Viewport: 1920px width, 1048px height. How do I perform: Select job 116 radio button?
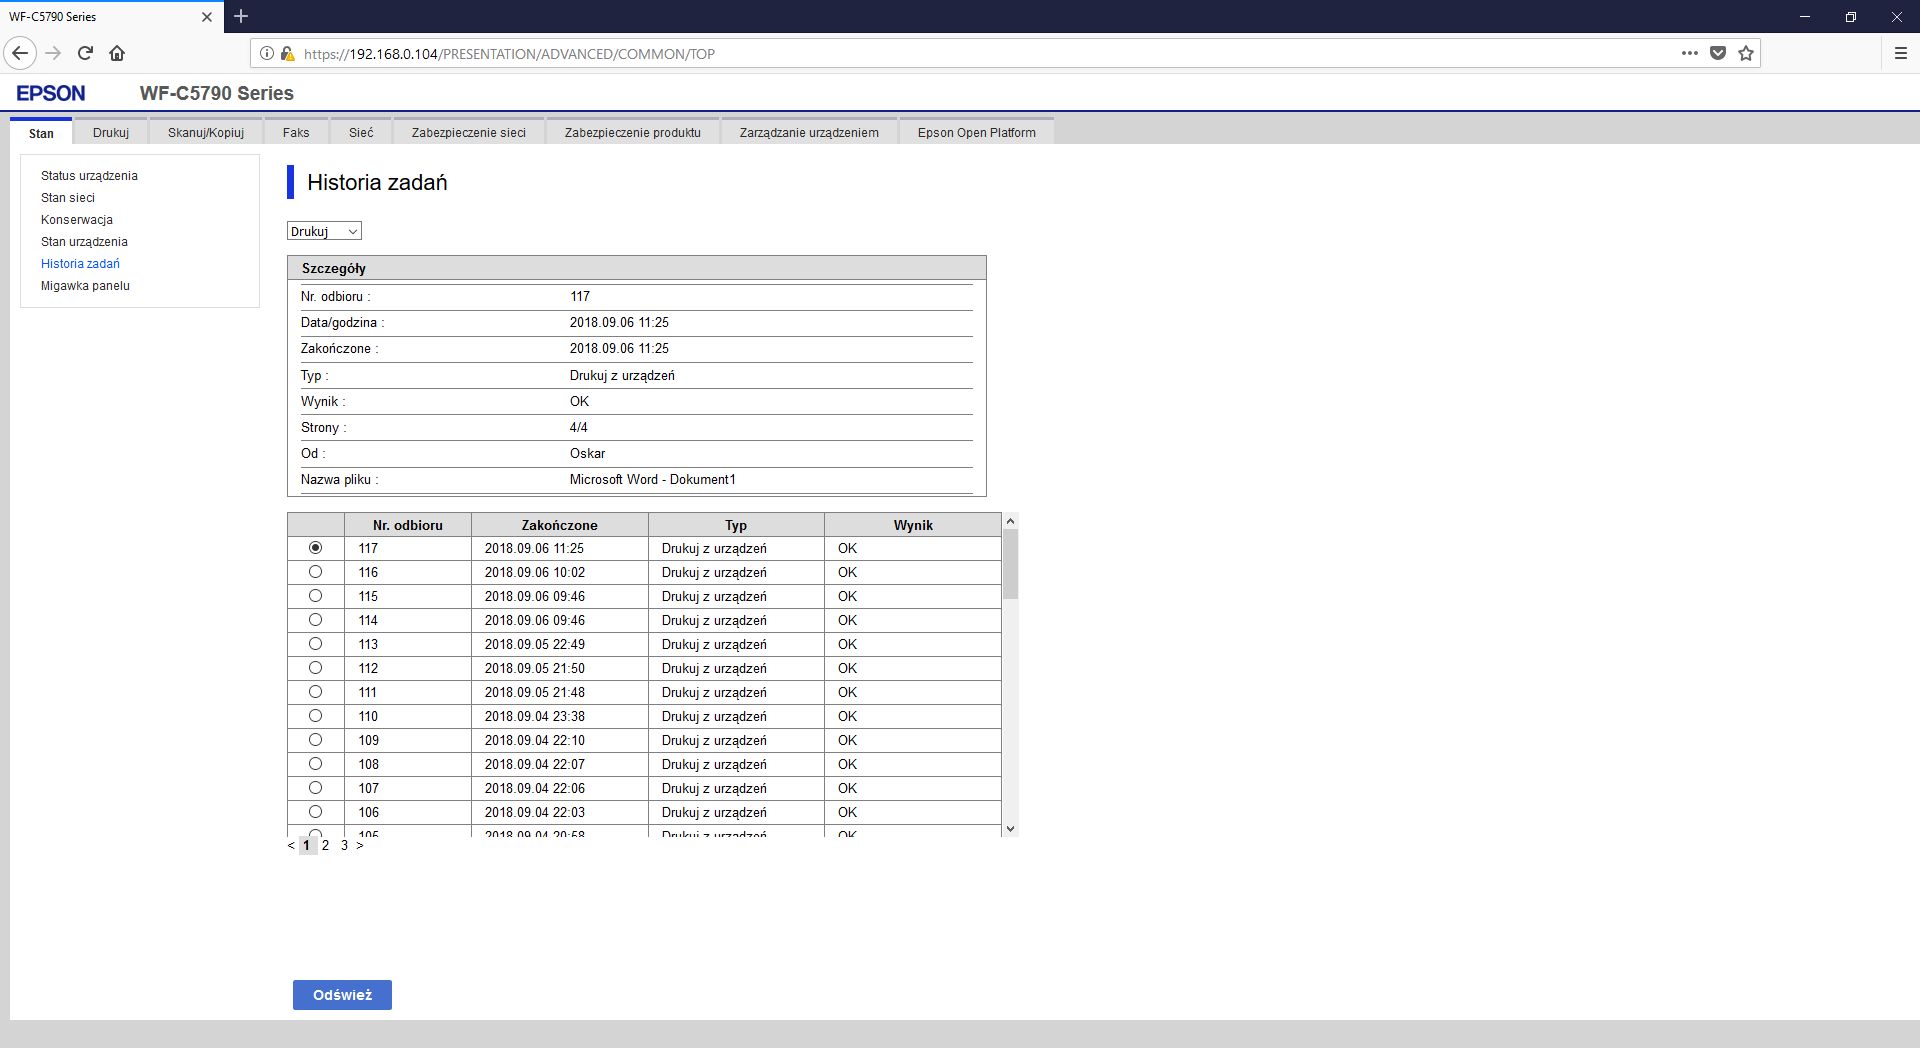click(316, 572)
